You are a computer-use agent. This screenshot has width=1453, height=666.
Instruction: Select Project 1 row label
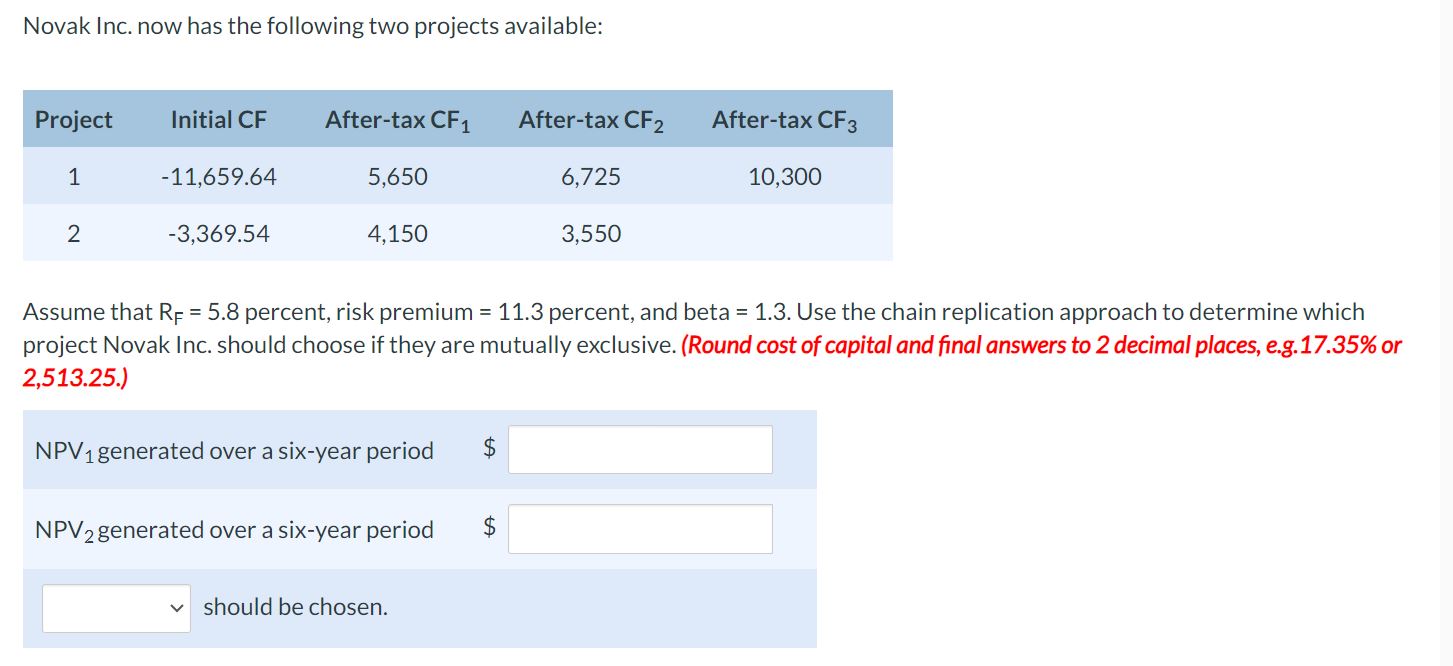[73, 176]
